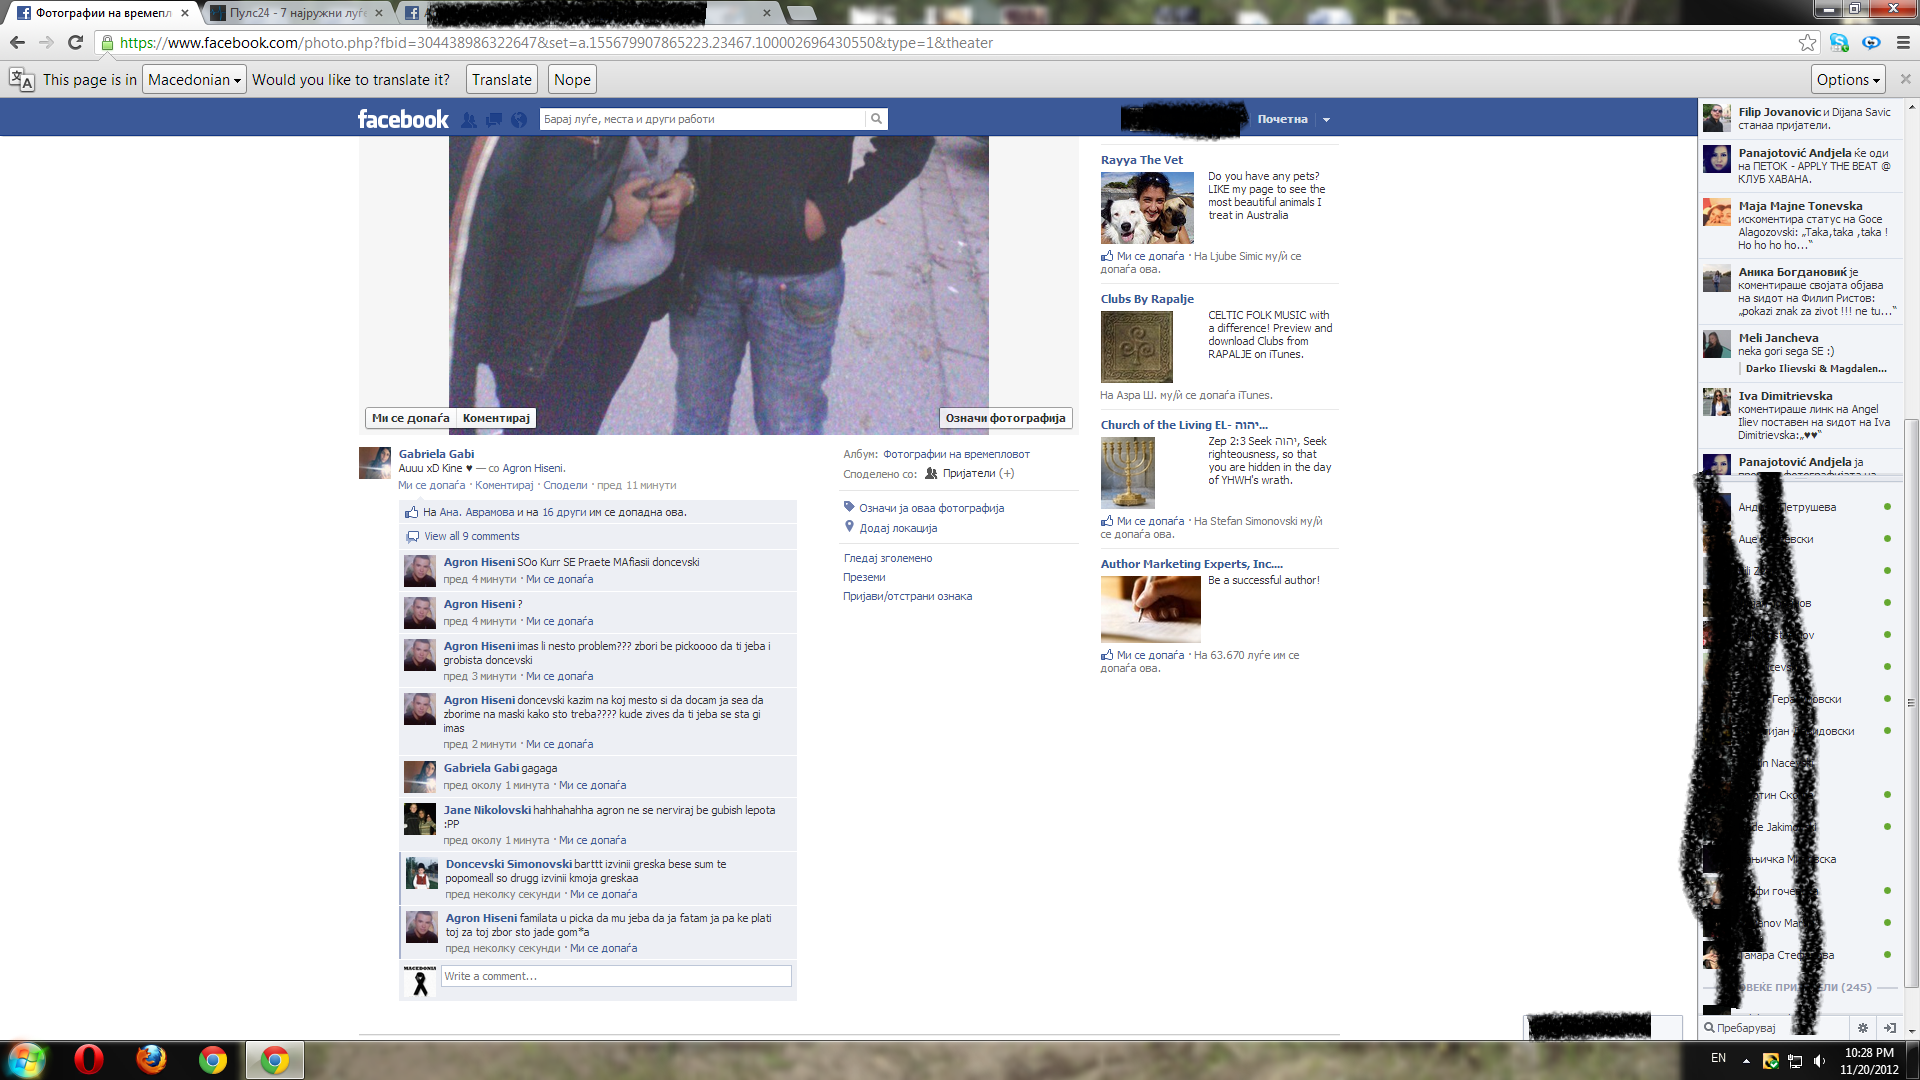The width and height of the screenshot is (1920, 1080).
Task: Open the Clubs By Rapalje ad title
Action: click(1147, 299)
